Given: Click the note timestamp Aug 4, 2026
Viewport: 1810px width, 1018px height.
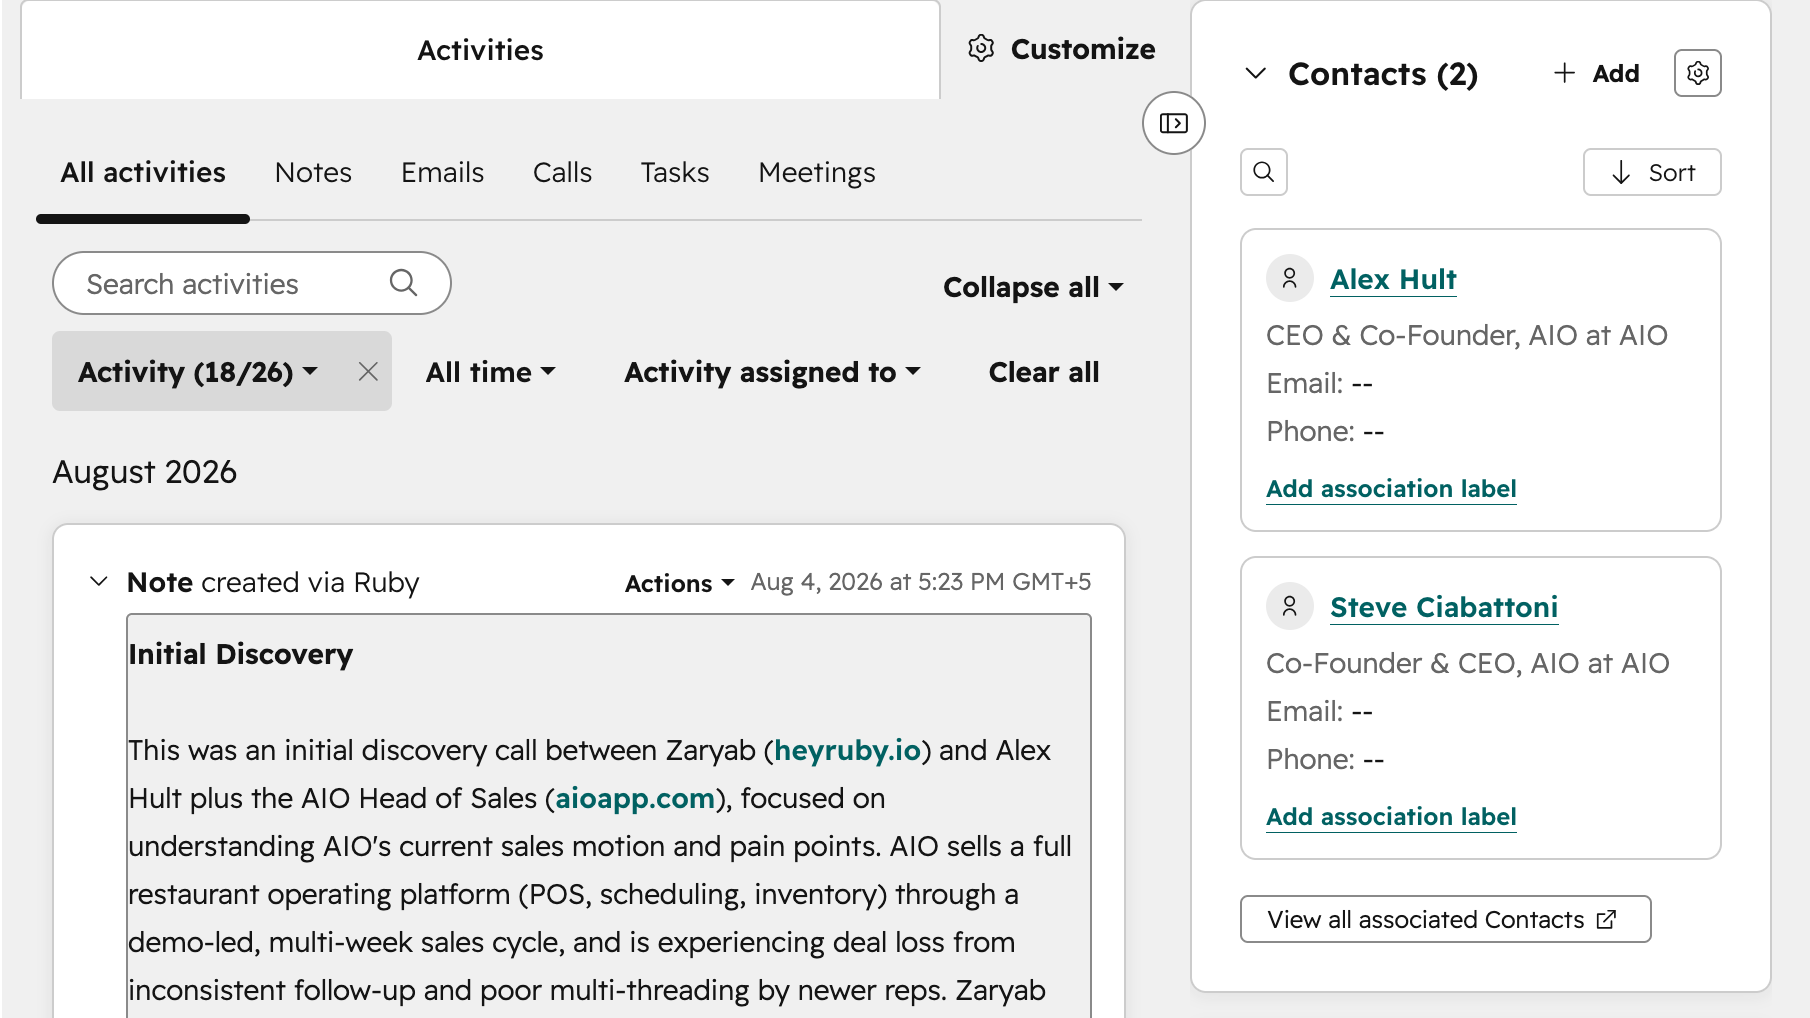Looking at the screenshot, I should coord(921,582).
